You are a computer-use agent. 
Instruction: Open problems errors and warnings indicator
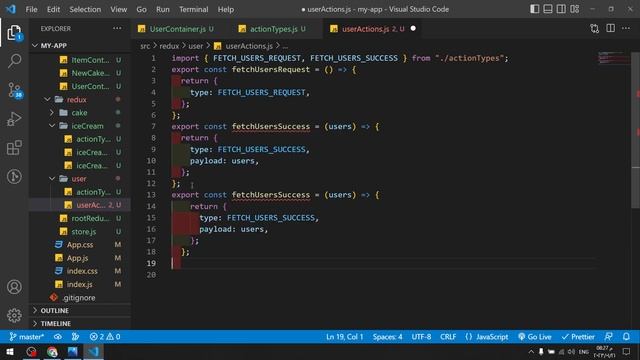point(105,337)
